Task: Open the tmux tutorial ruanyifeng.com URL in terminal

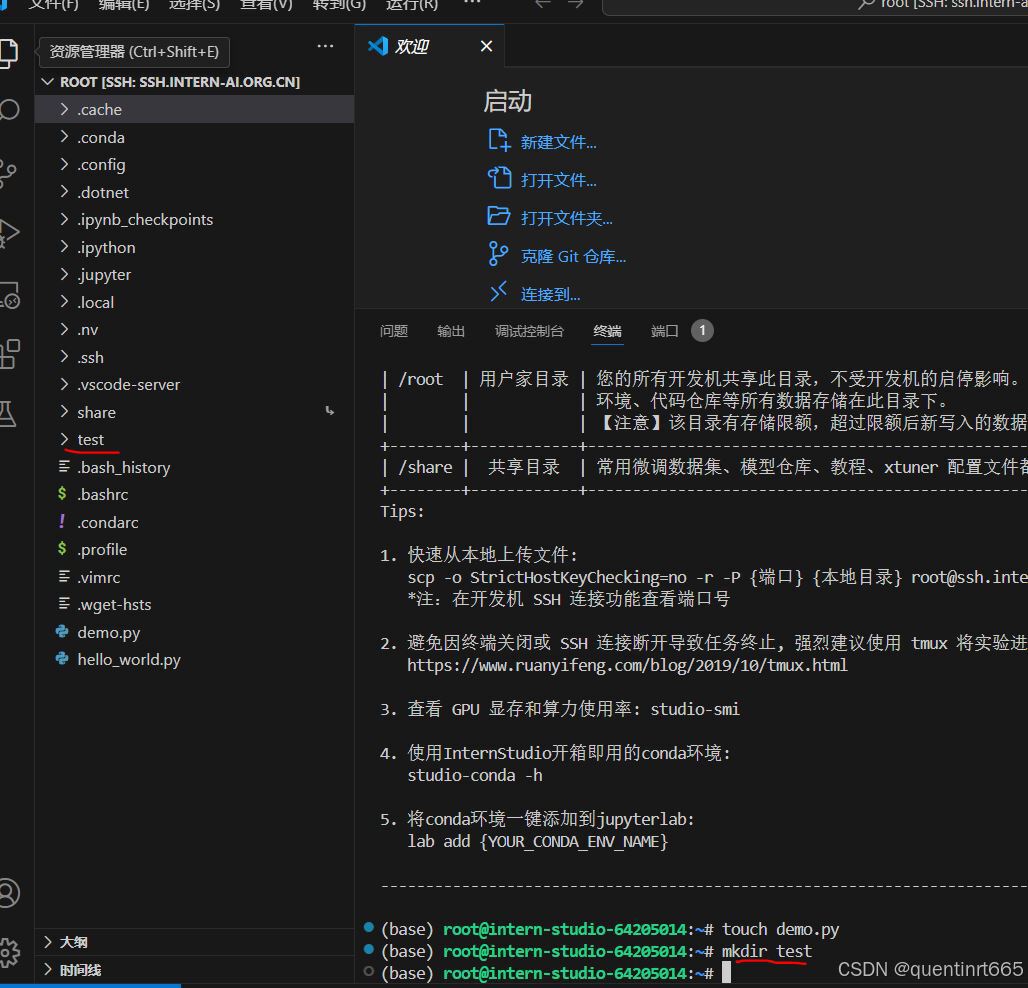Action: (627, 665)
